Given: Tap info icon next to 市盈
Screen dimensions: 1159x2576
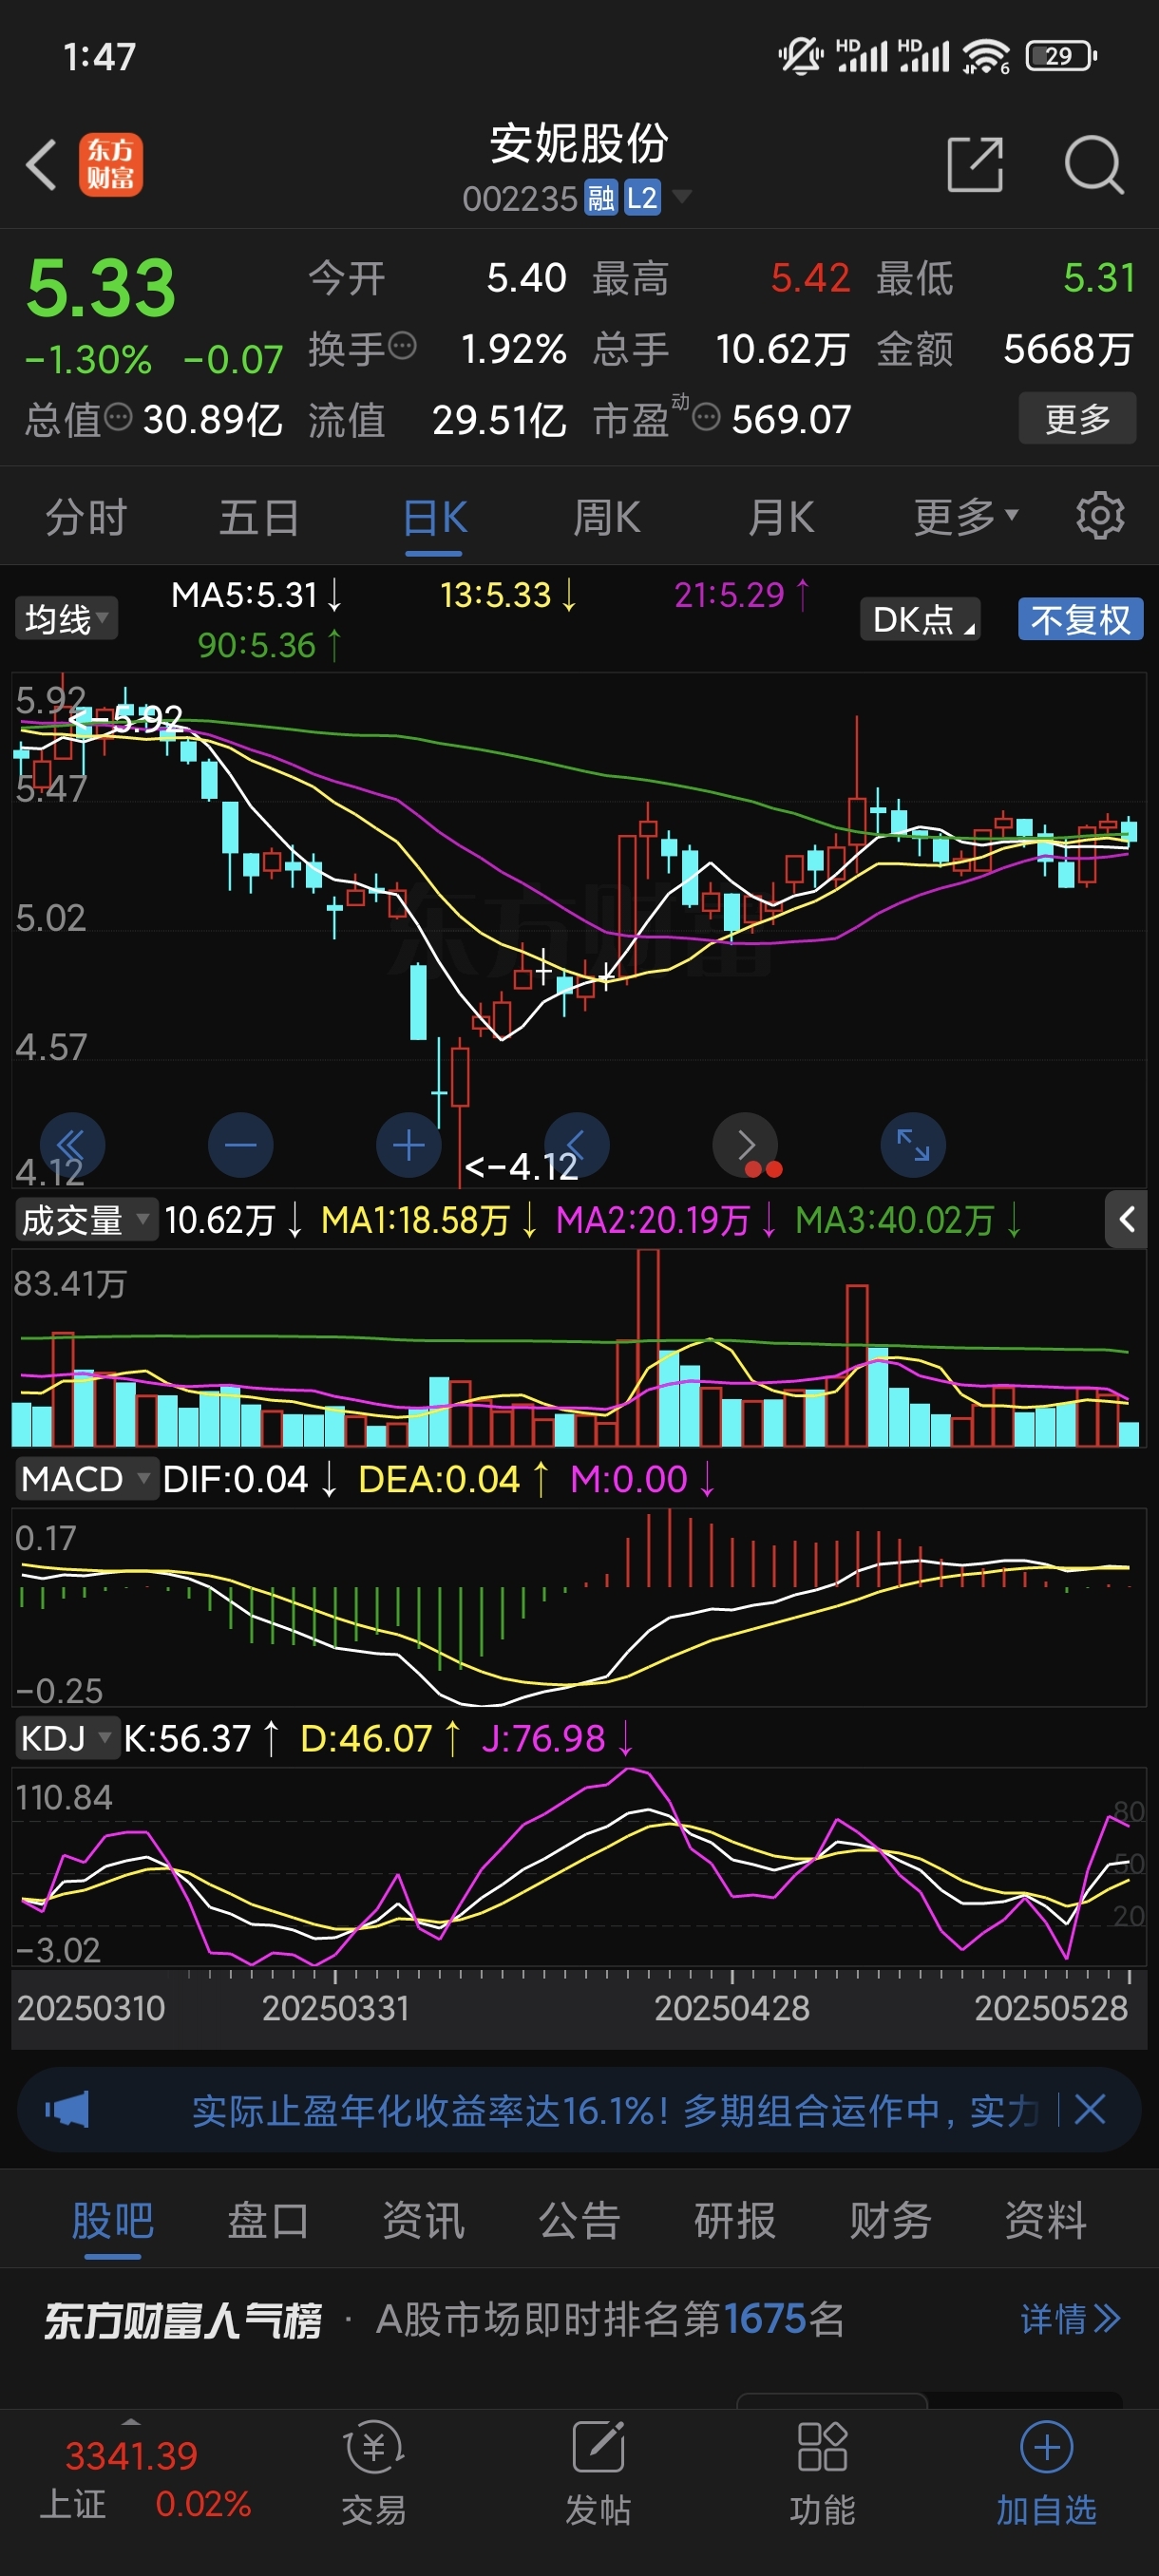Looking at the screenshot, I should pos(706,417).
